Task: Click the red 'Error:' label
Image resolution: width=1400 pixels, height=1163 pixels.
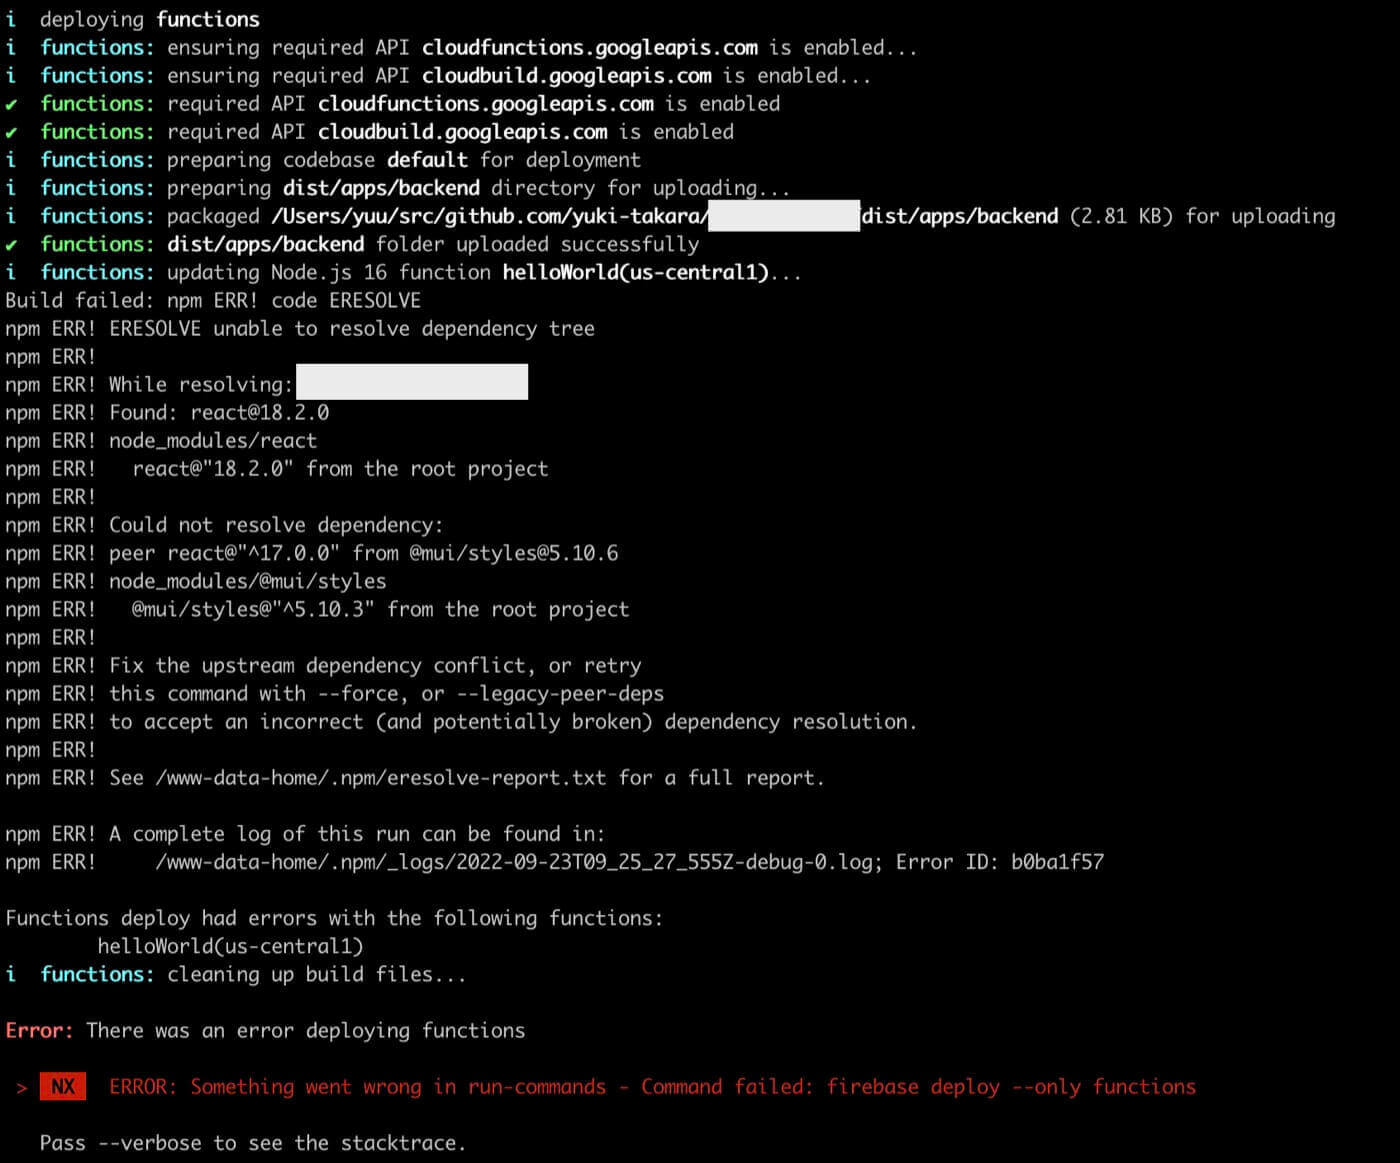Action: click(x=39, y=1030)
